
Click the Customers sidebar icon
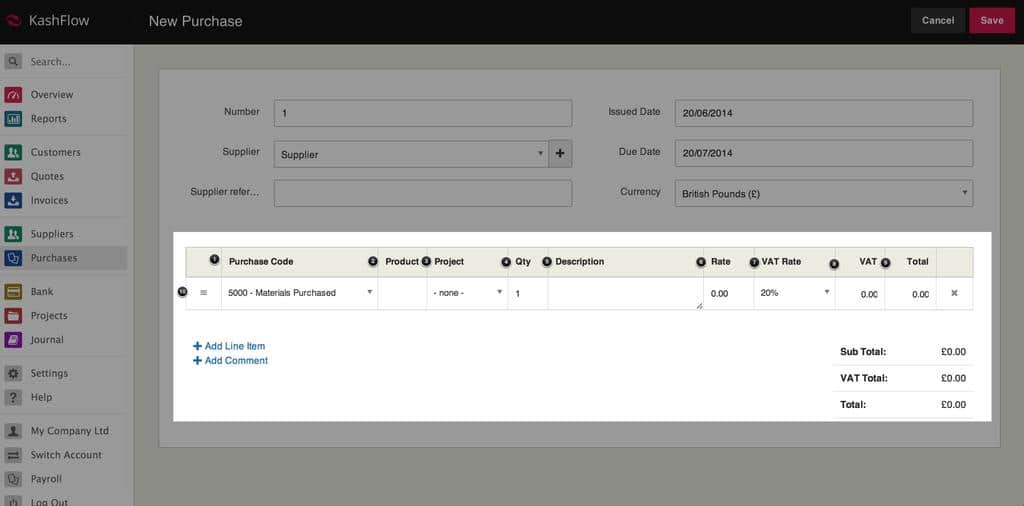pos(13,153)
